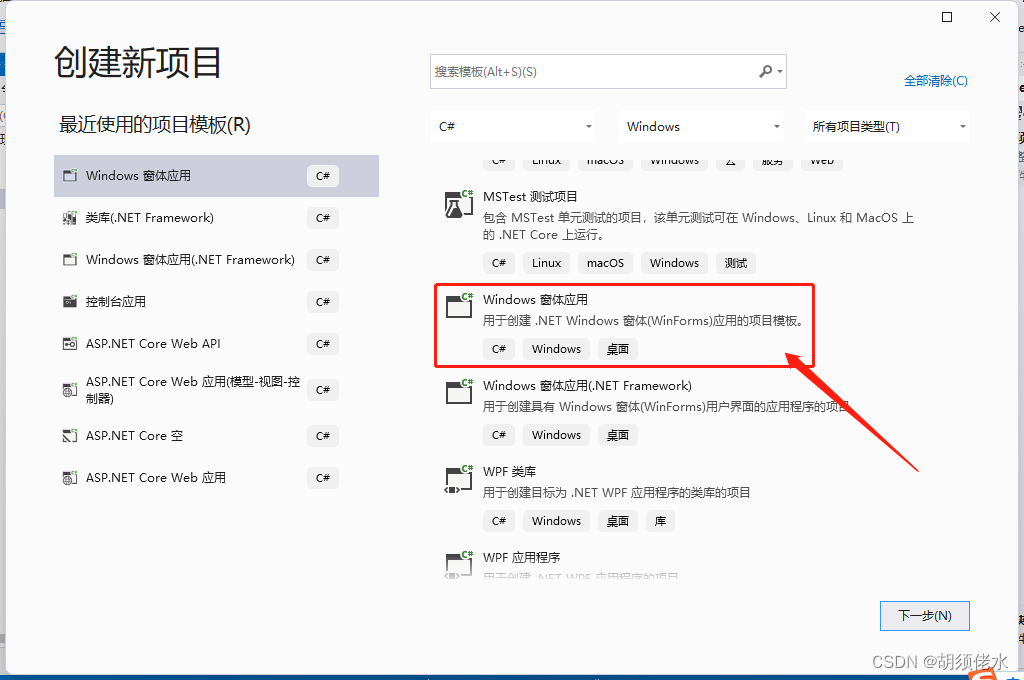Choose the MSTest 测试项目 template title
The width and height of the screenshot is (1024, 680).
[530, 196]
